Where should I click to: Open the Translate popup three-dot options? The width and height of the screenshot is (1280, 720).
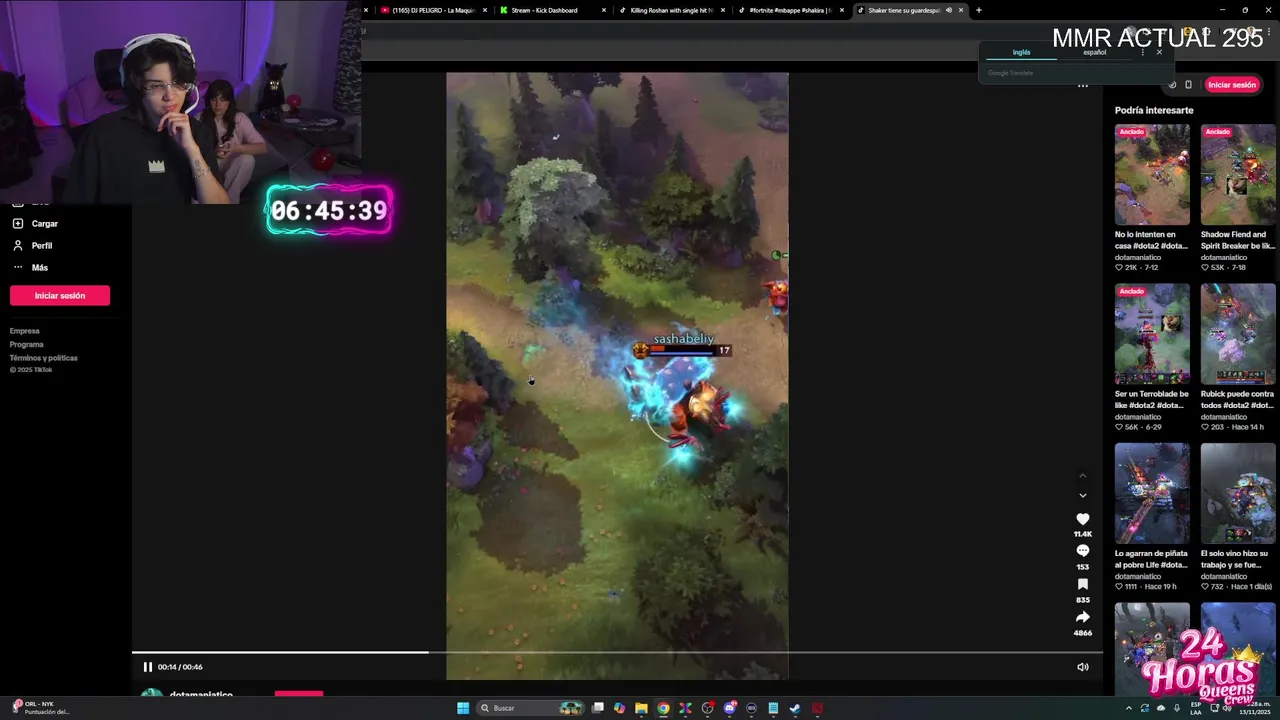coord(1143,52)
